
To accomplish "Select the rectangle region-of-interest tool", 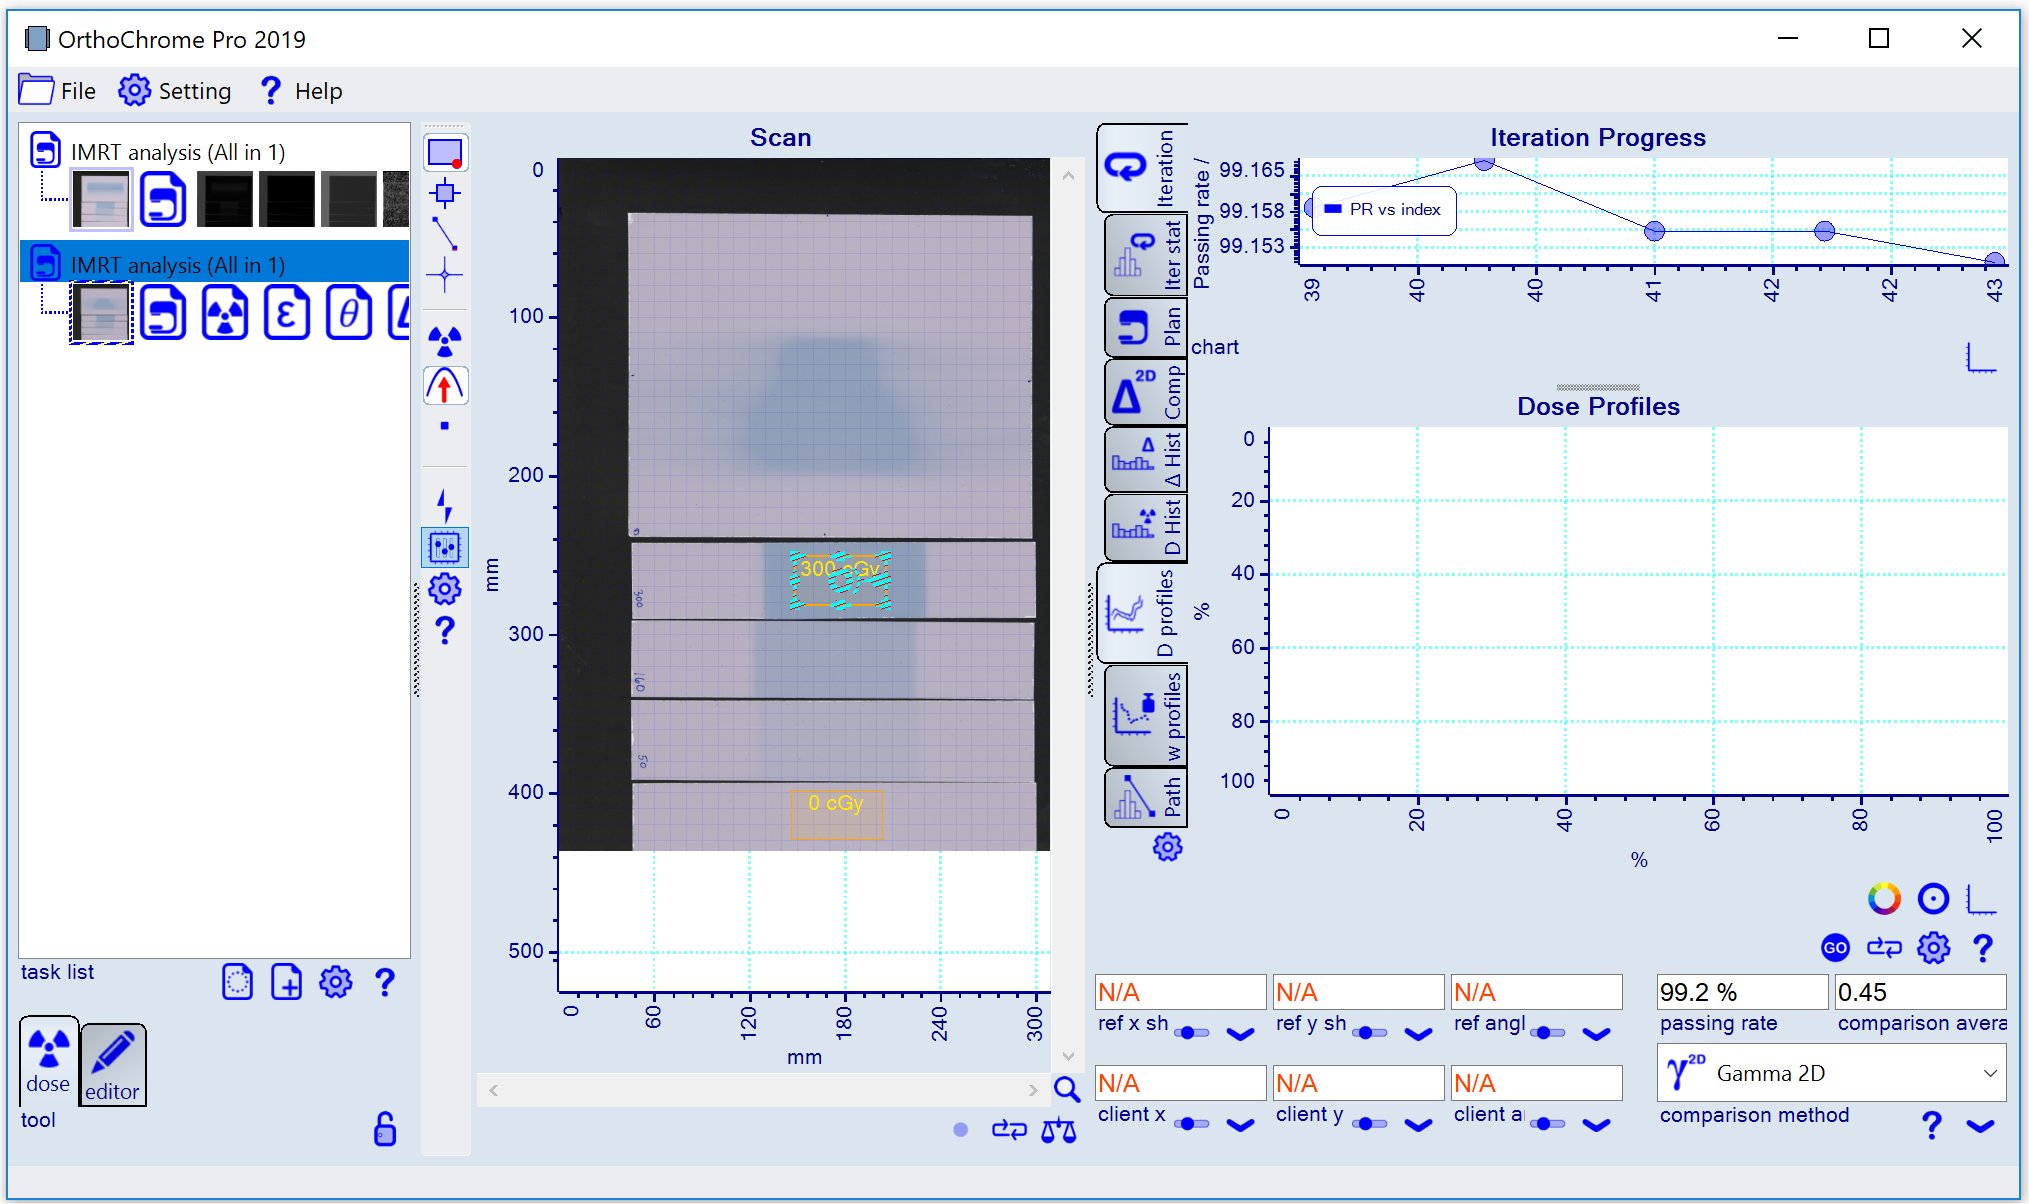I will [x=445, y=153].
